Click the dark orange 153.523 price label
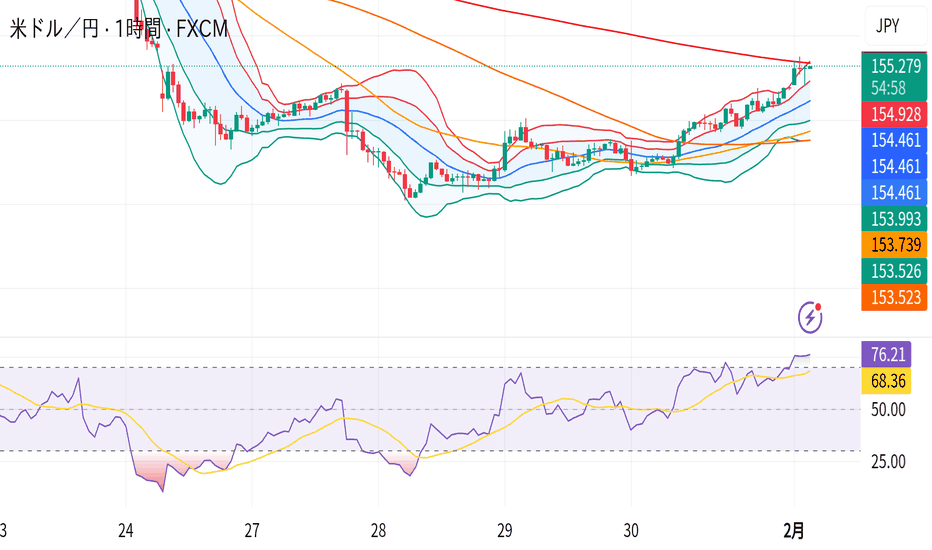 [x=895, y=297]
